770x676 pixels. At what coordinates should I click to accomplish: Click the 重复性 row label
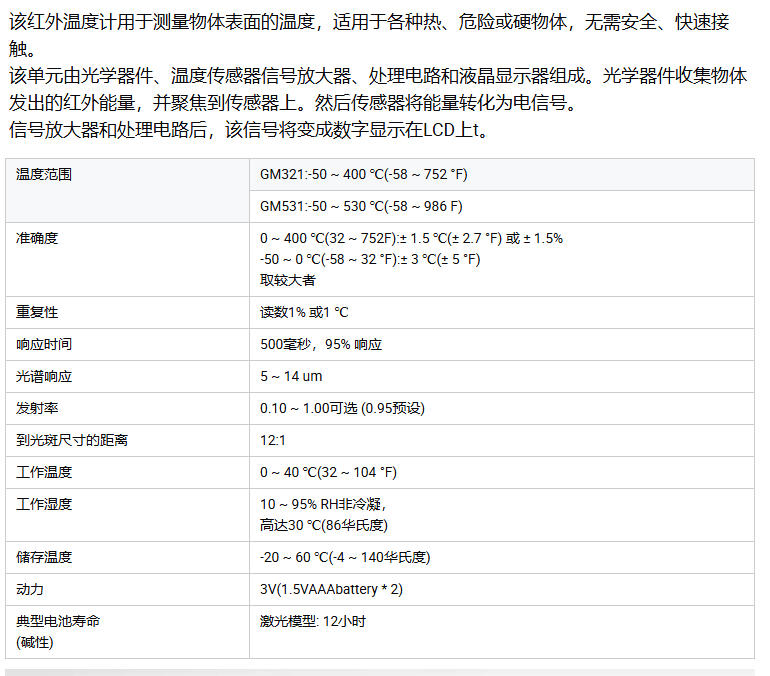tap(37, 312)
